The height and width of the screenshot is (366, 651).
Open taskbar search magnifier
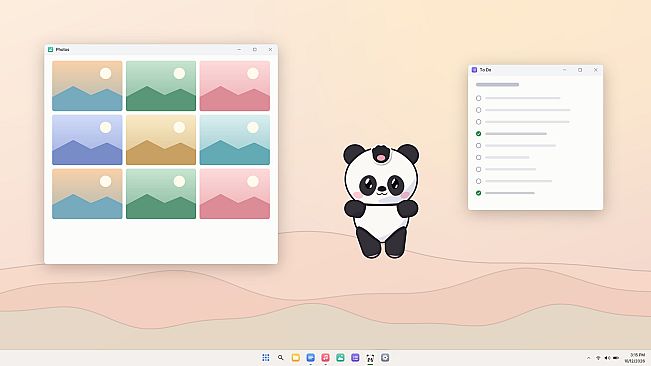pos(281,357)
